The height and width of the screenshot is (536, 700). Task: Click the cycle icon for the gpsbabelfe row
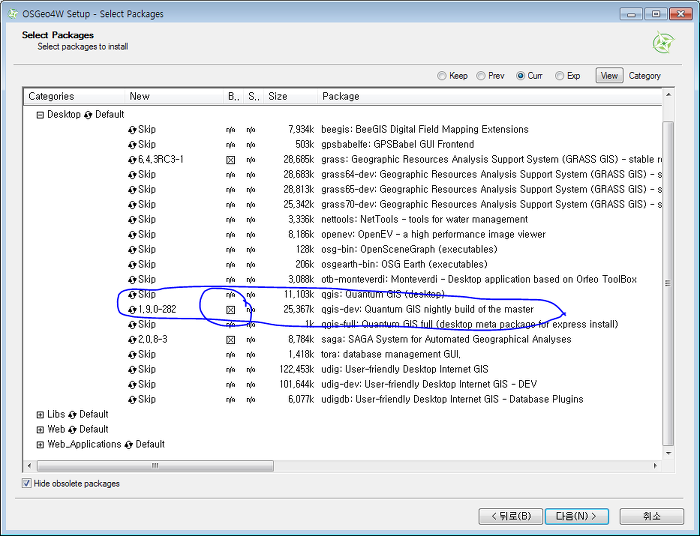(132, 145)
